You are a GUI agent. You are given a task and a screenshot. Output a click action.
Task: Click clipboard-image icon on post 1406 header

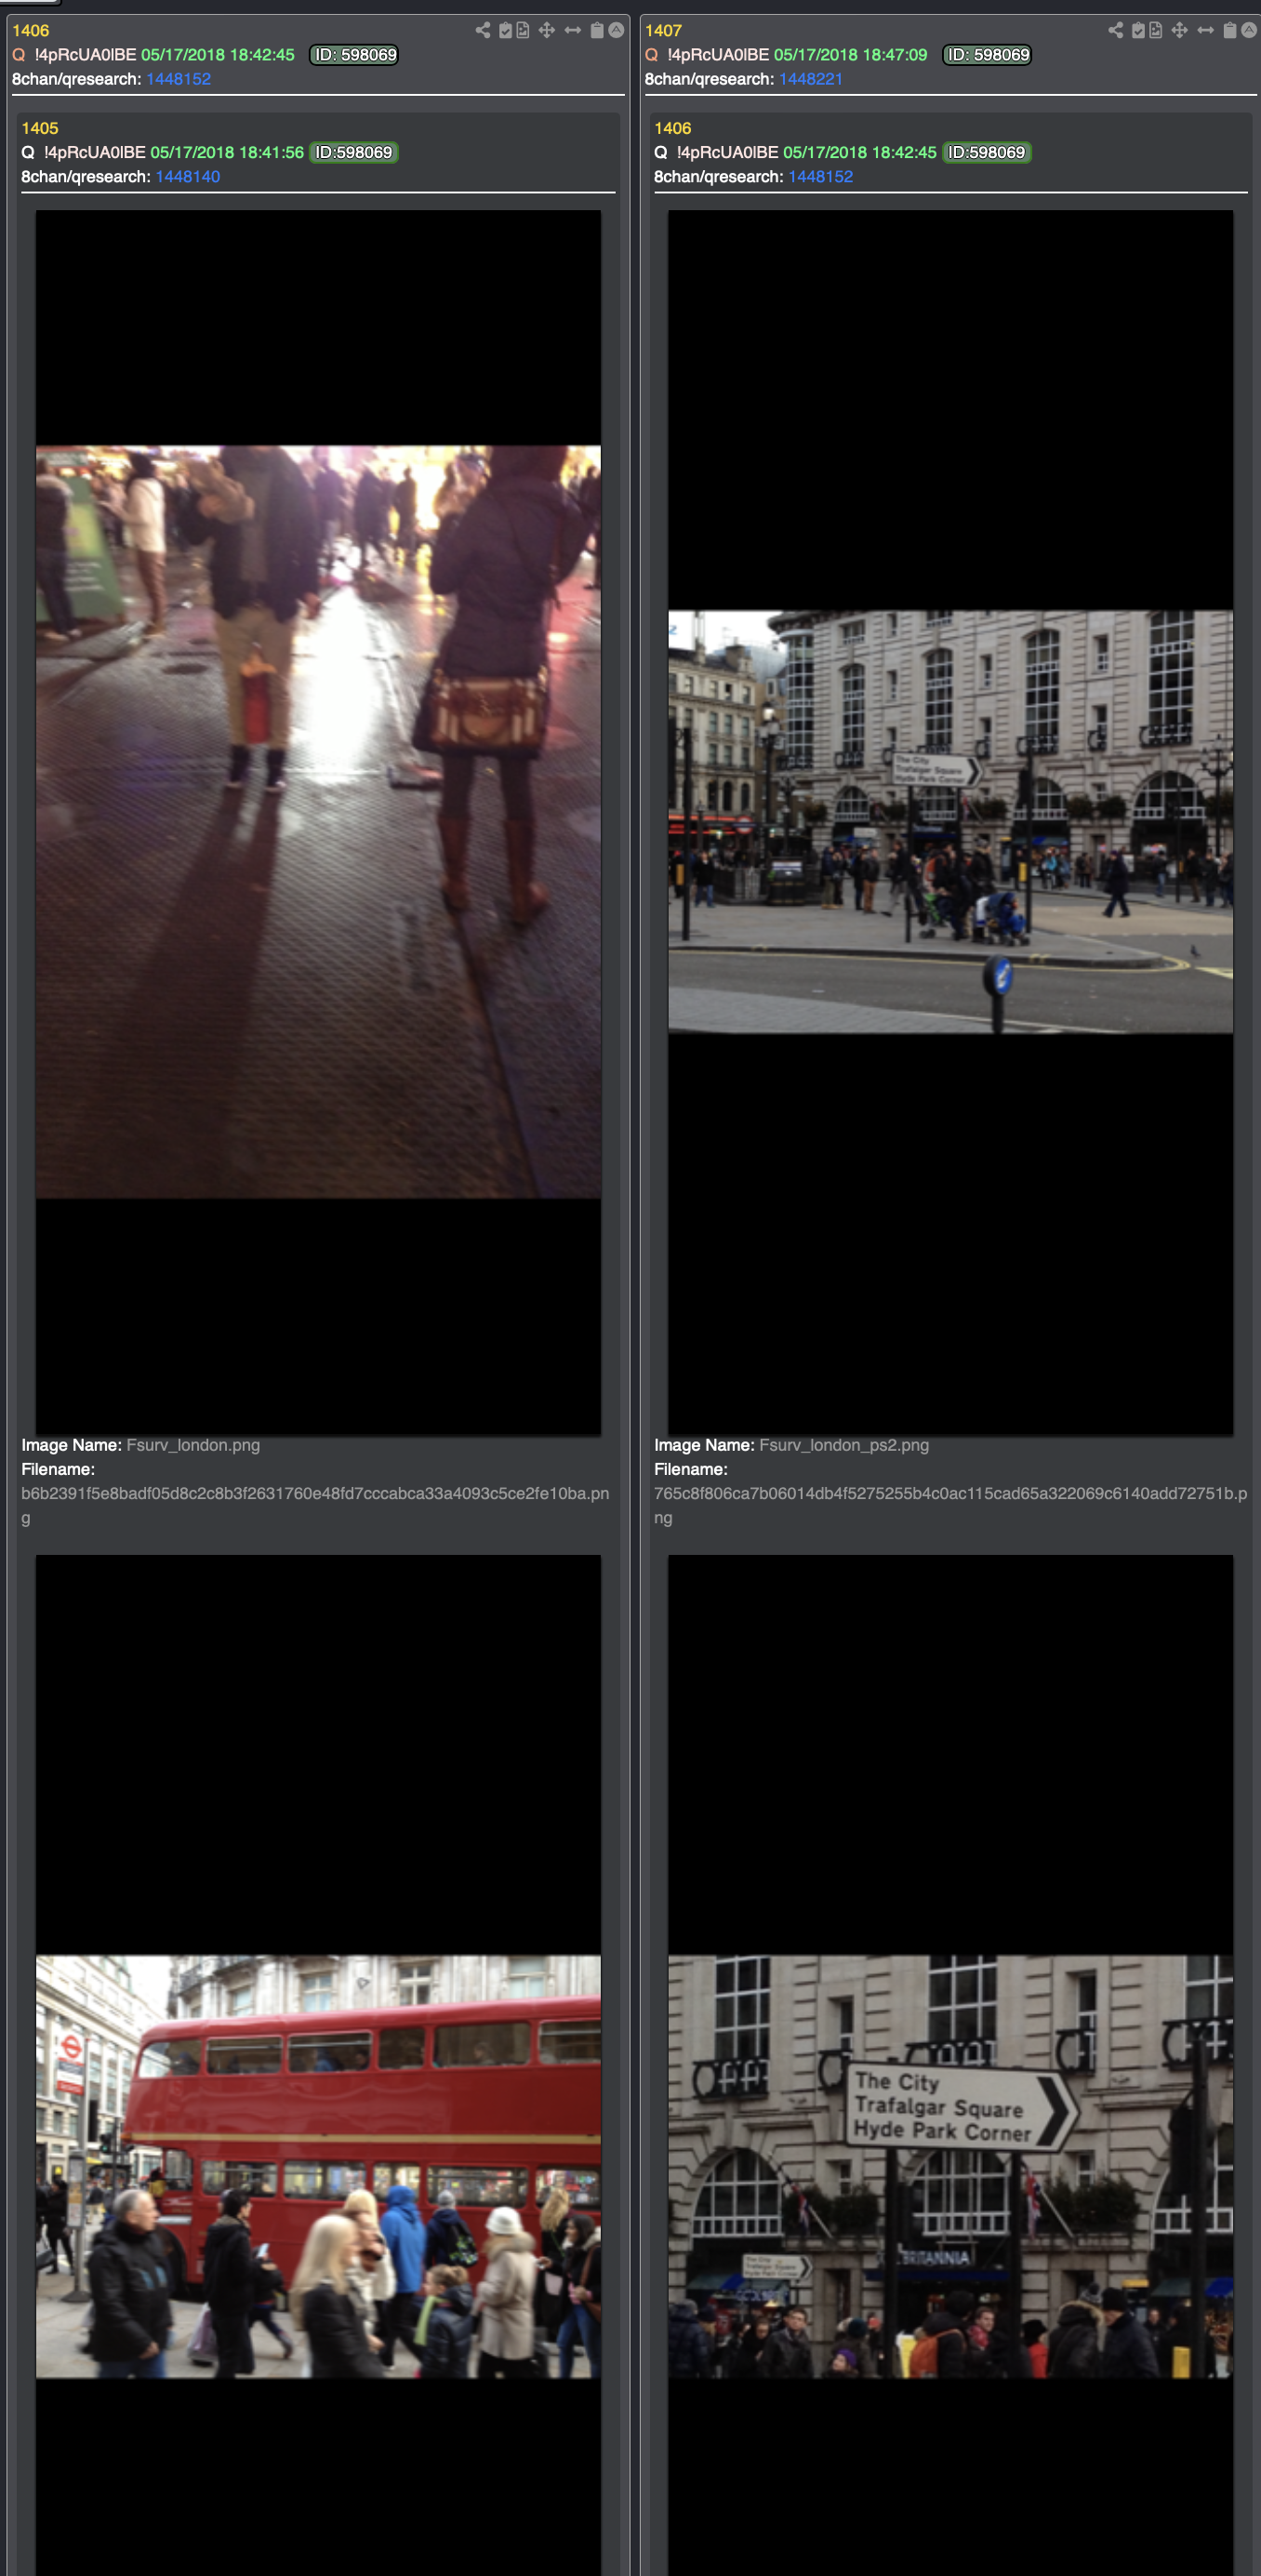pos(522,30)
